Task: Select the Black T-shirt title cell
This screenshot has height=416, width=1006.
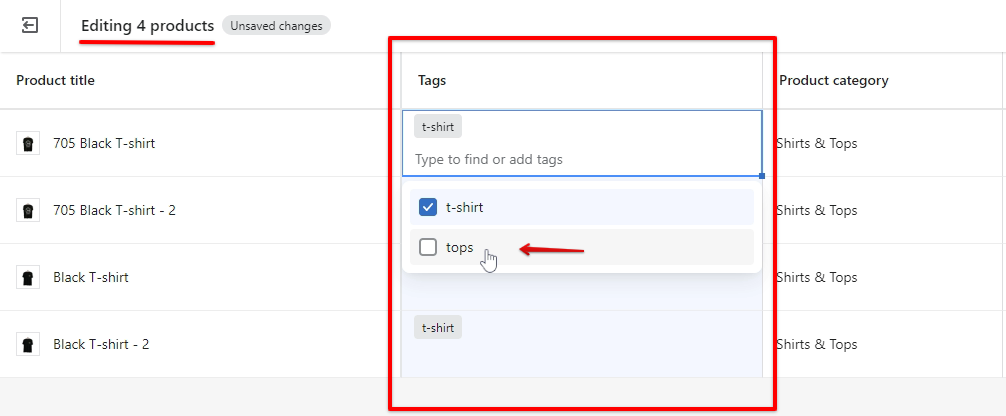Action: tap(91, 277)
